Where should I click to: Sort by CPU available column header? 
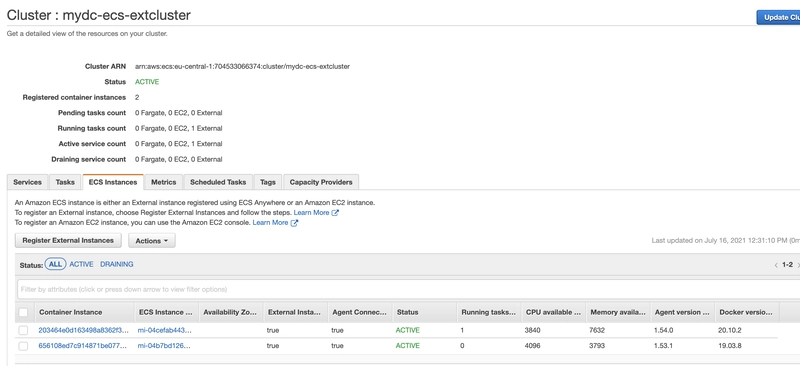point(553,312)
